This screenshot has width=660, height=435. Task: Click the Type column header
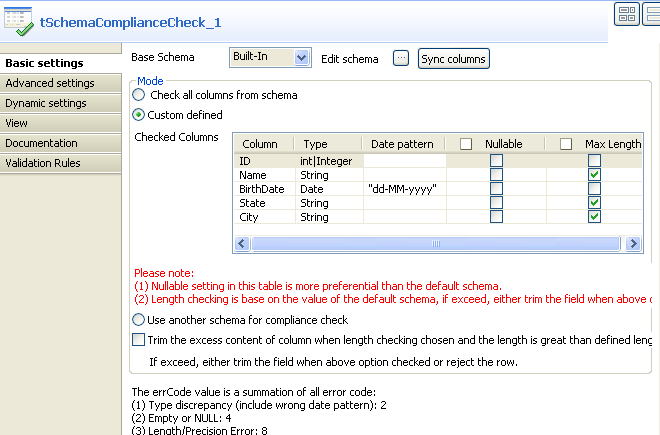pyautogui.click(x=328, y=144)
